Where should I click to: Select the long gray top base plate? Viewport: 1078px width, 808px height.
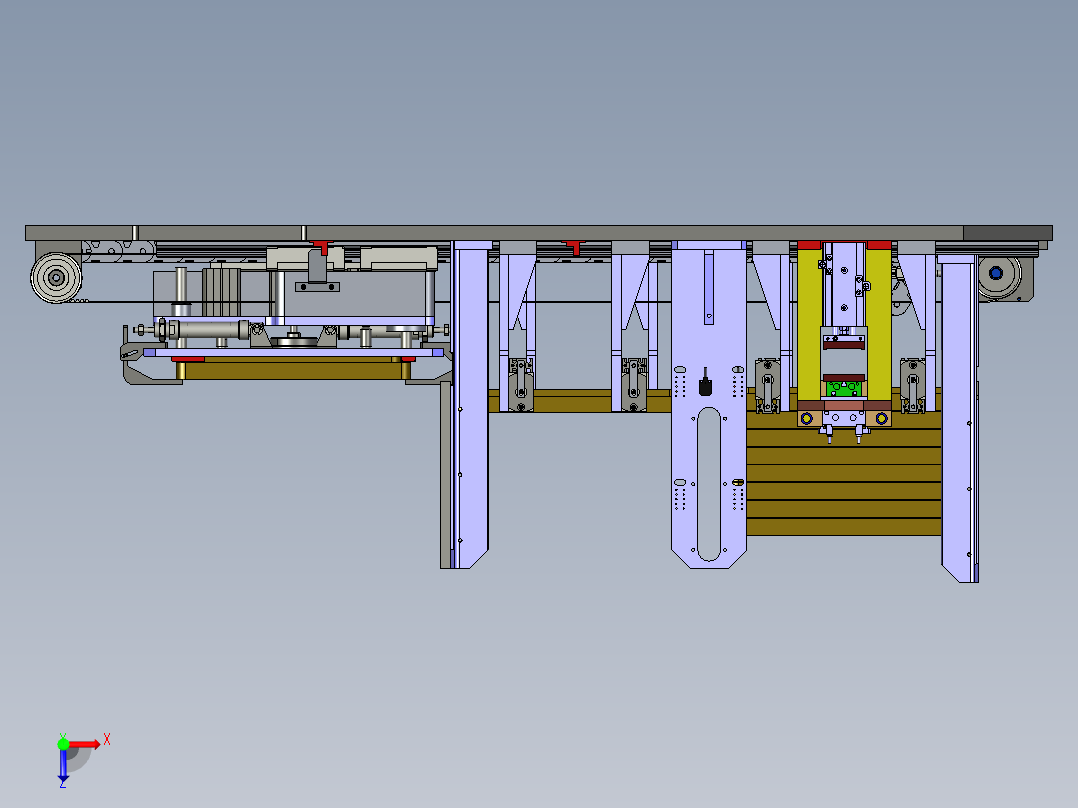pyautogui.click(x=539, y=233)
